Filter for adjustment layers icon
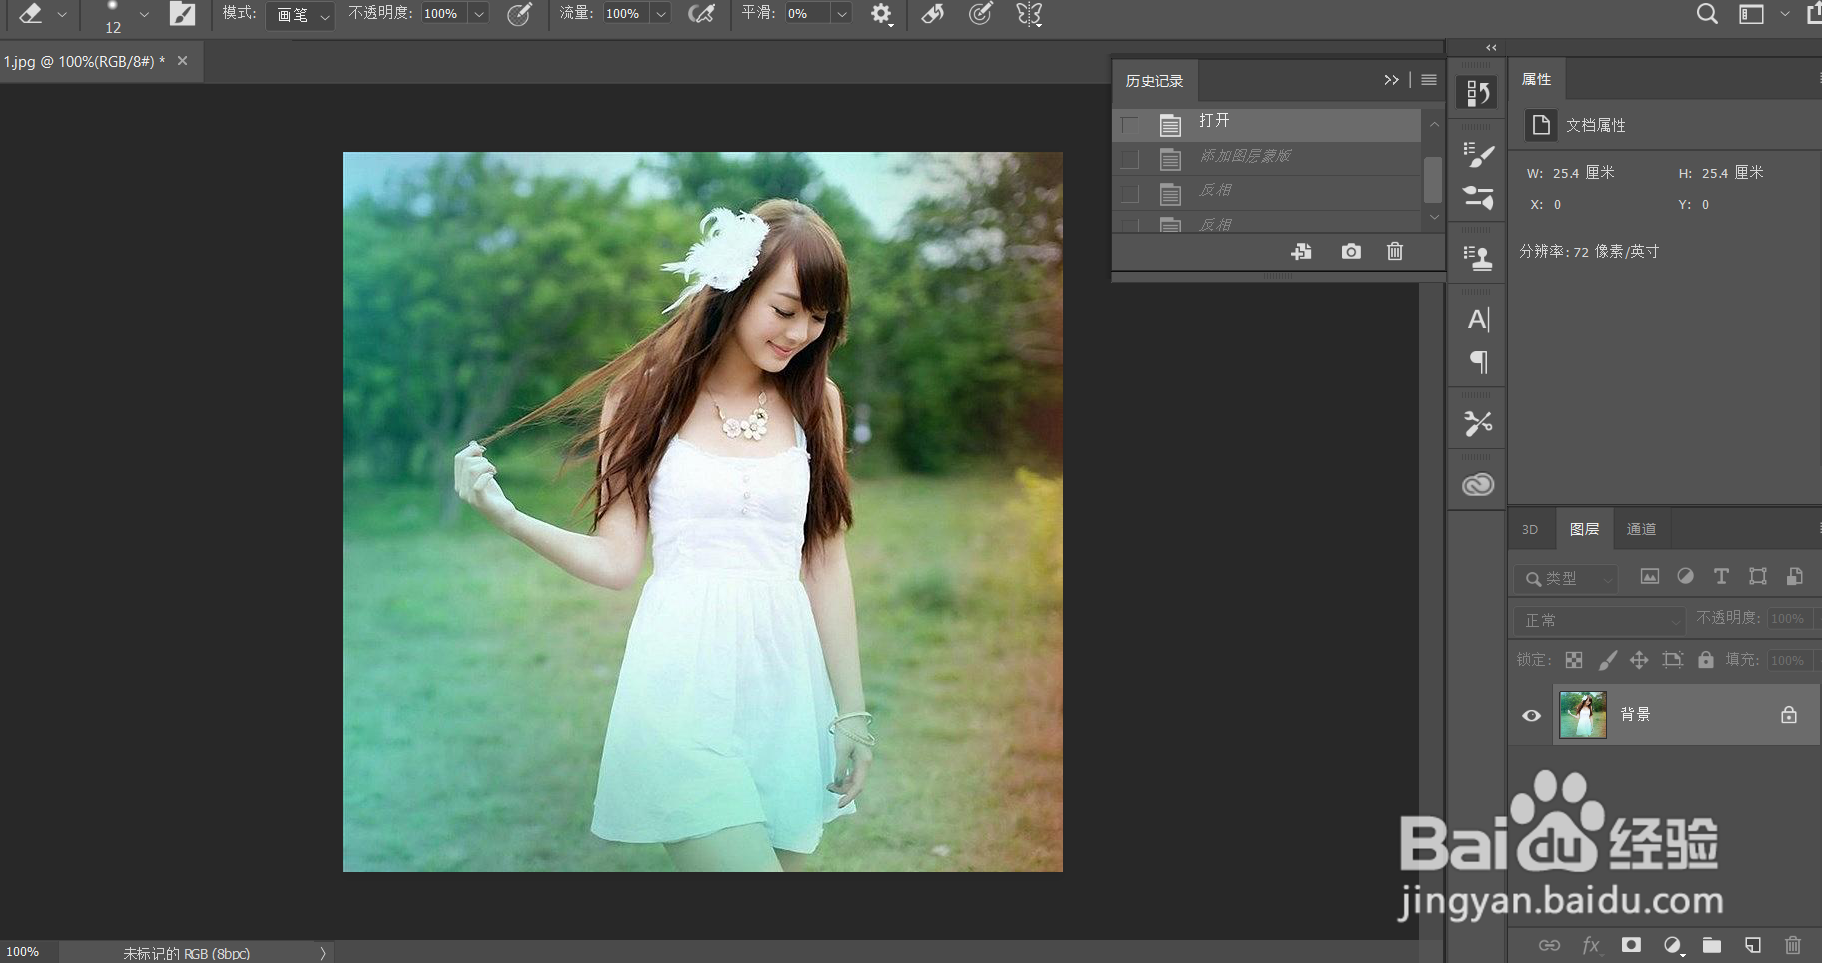Viewport: 1822px width, 963px height. 1685,576
